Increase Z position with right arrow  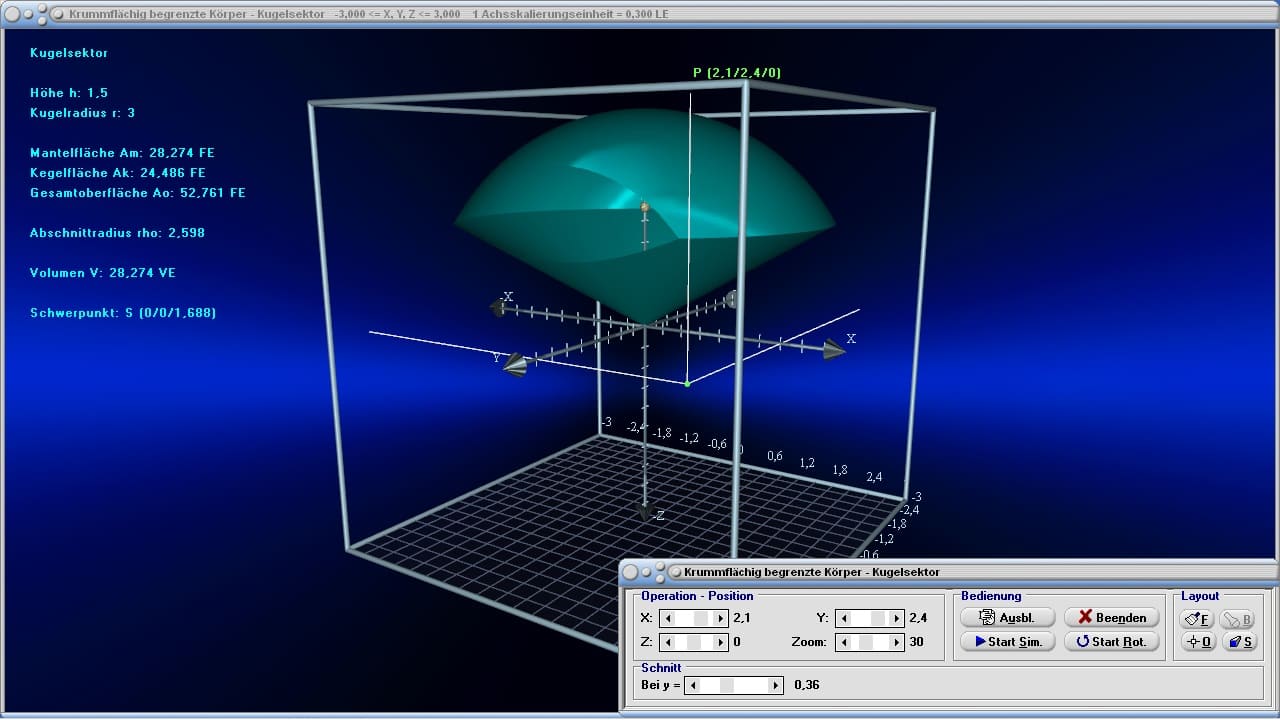(721, 642)
